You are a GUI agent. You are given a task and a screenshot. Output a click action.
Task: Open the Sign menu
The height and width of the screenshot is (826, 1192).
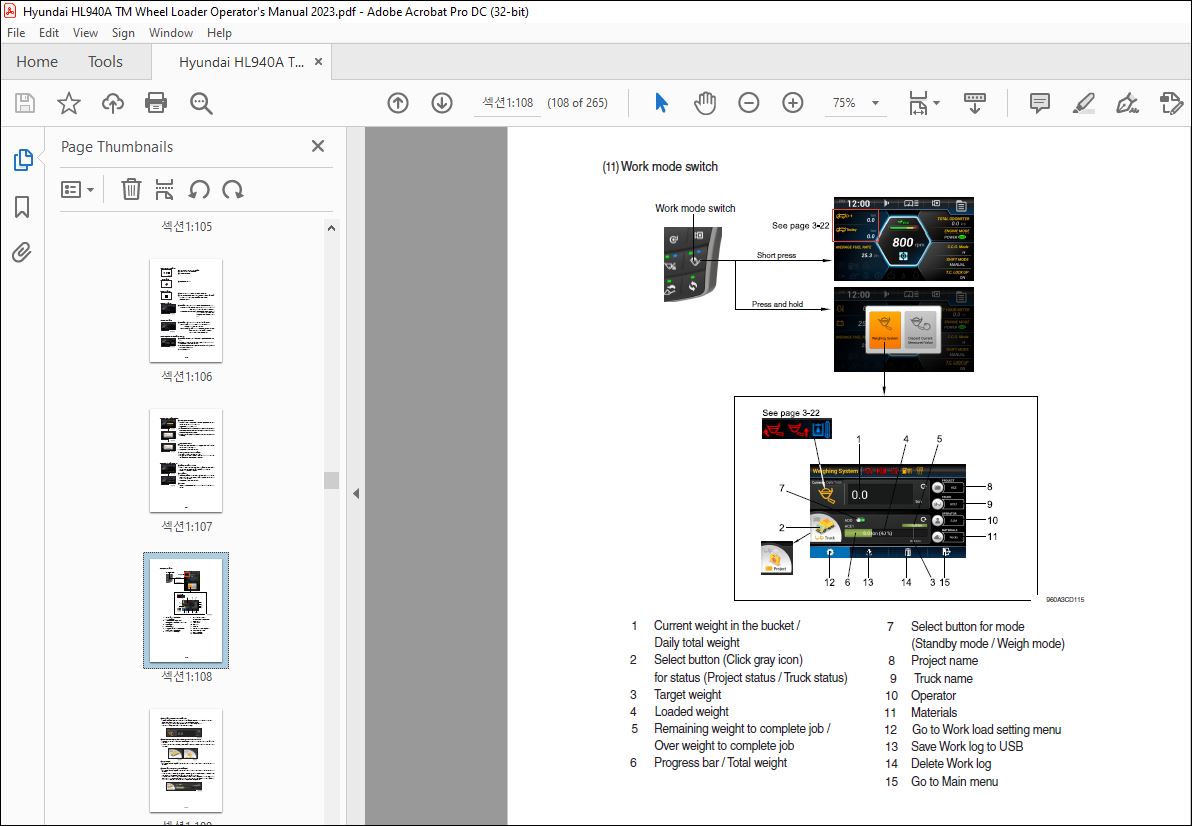point(123,33)
